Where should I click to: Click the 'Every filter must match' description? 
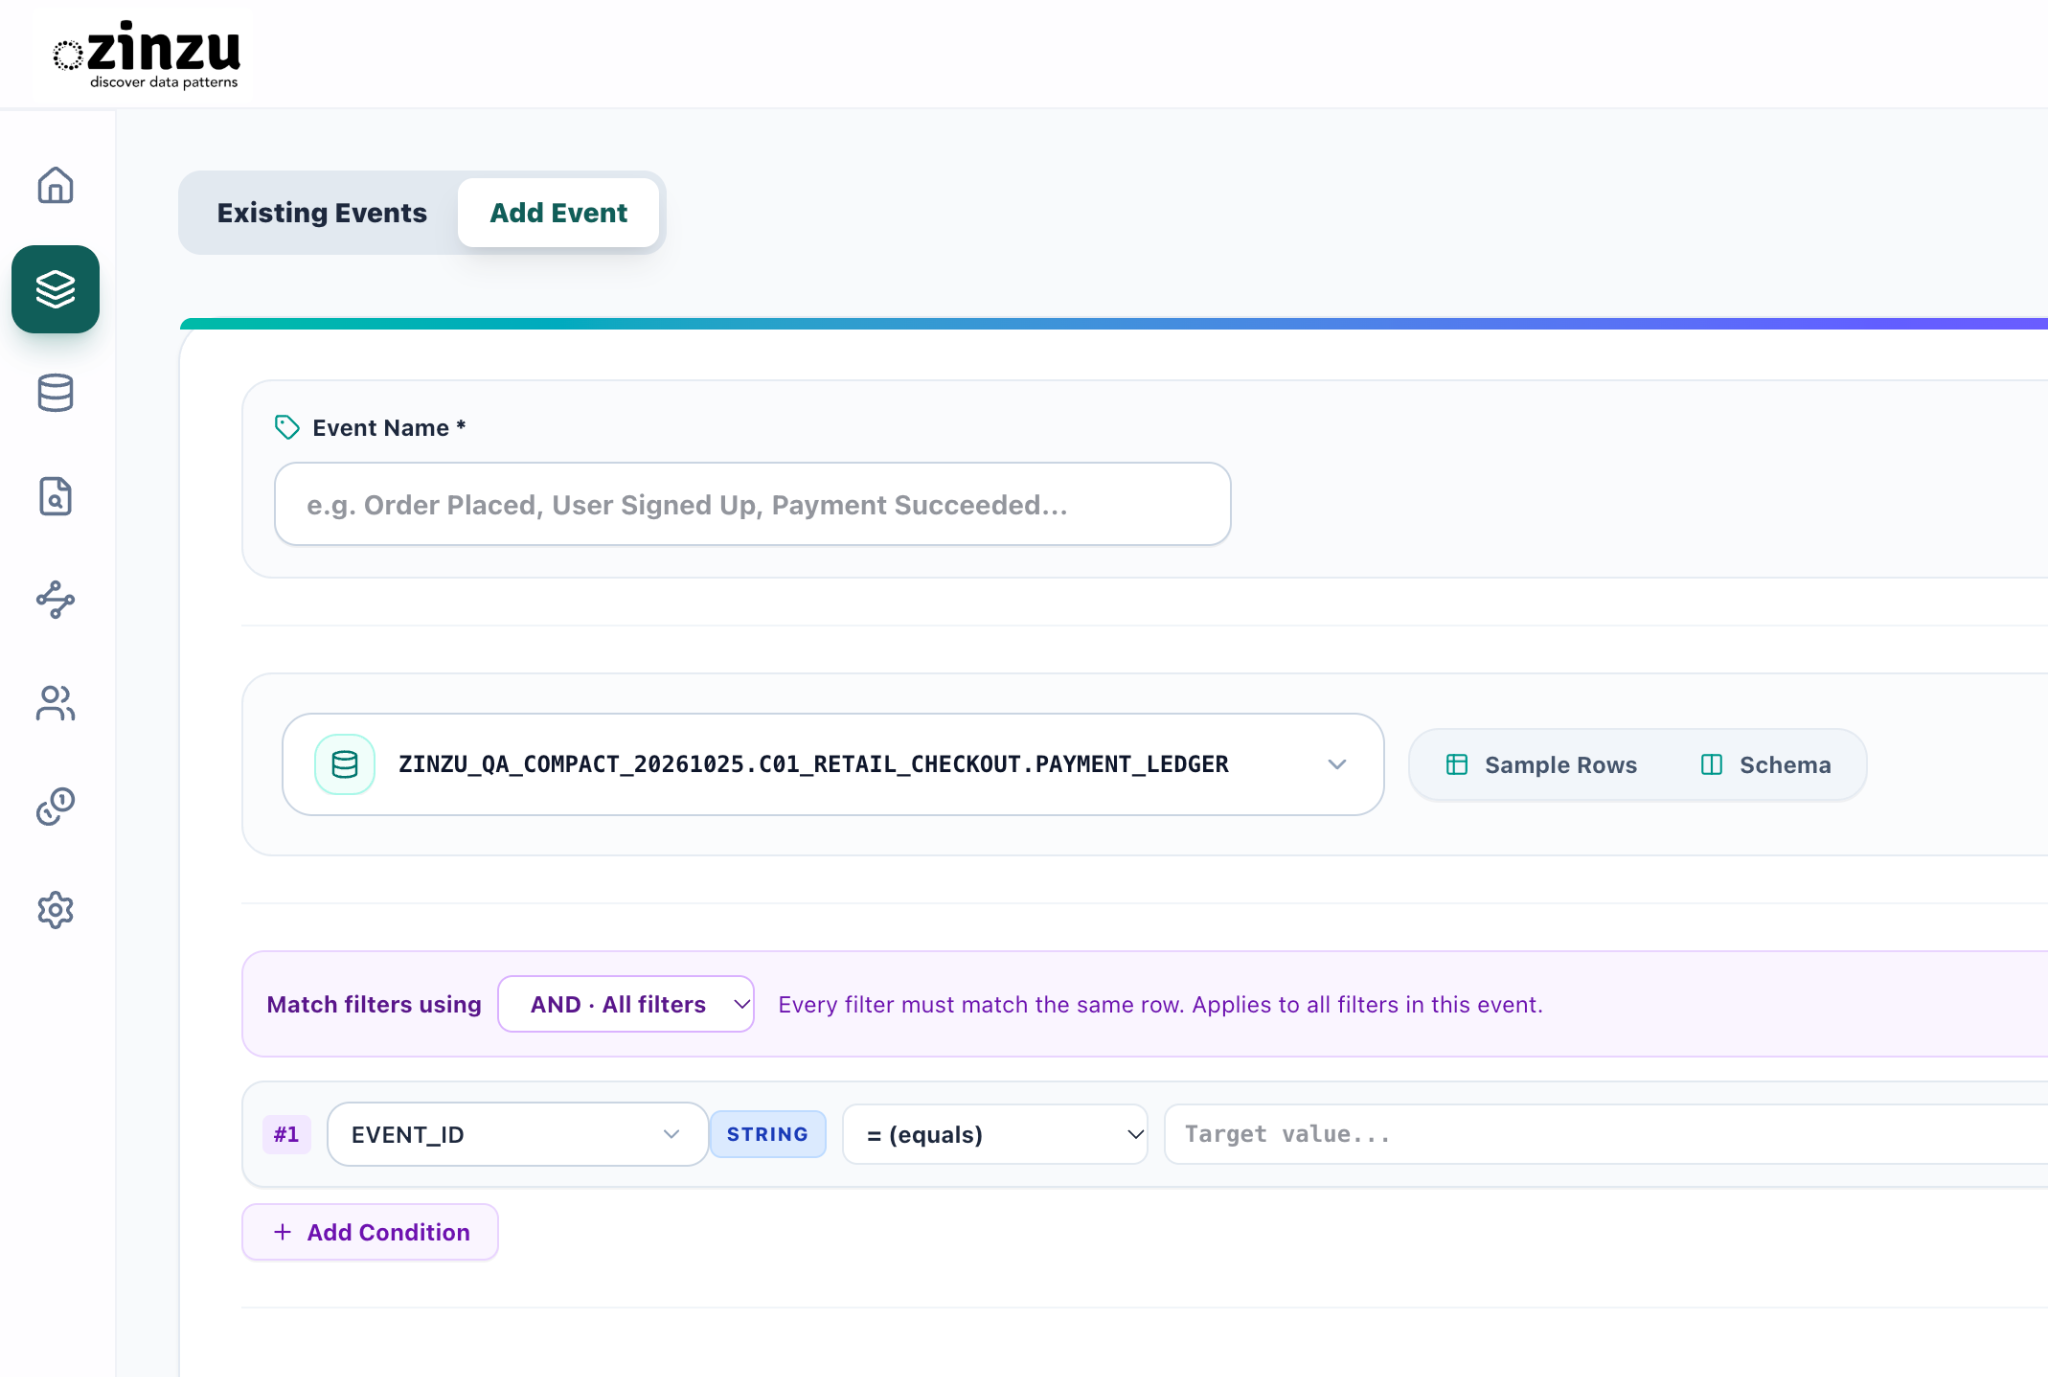[x=1160, y=1004]
